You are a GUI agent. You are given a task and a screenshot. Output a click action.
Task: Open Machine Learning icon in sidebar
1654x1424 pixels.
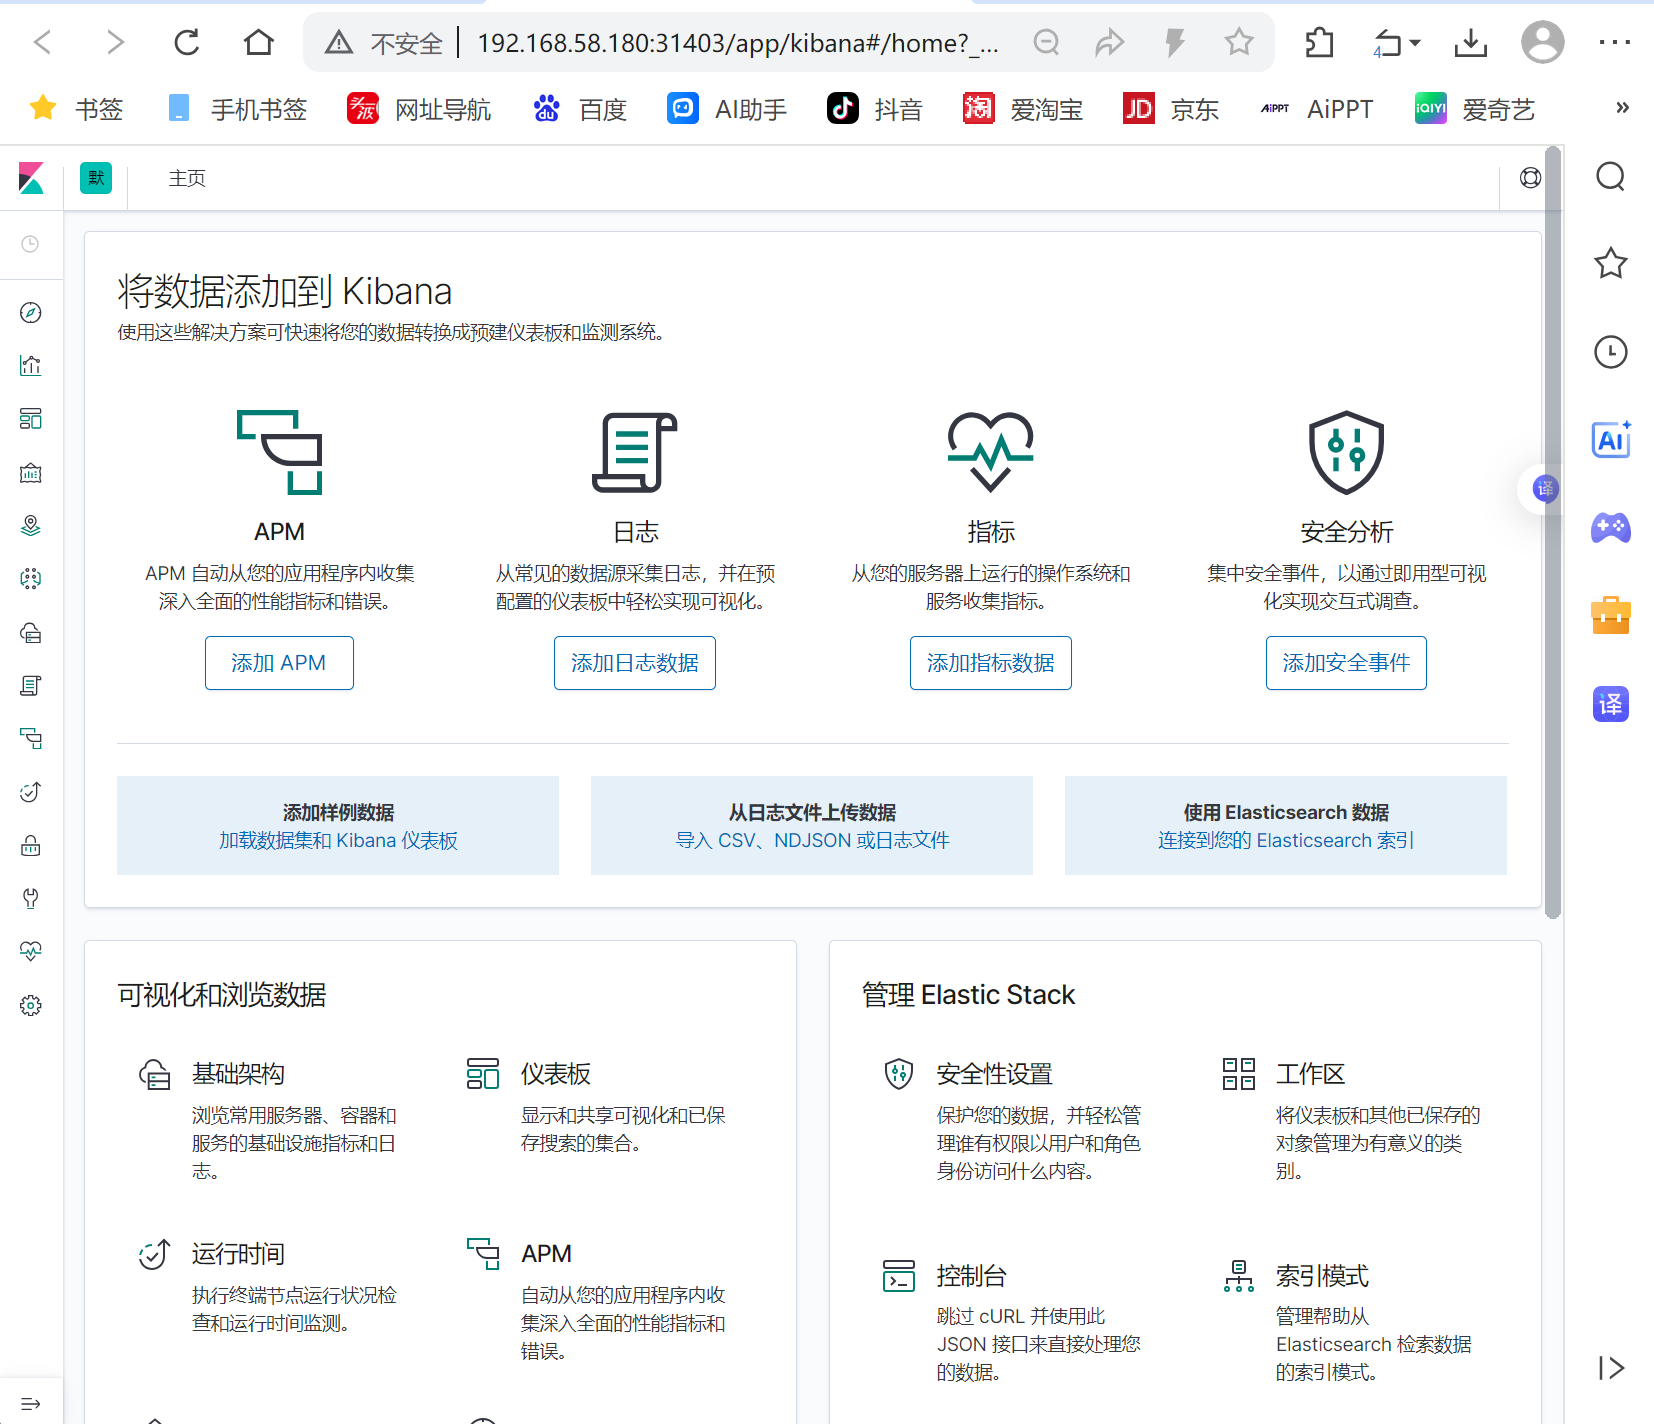click(31, 579)
